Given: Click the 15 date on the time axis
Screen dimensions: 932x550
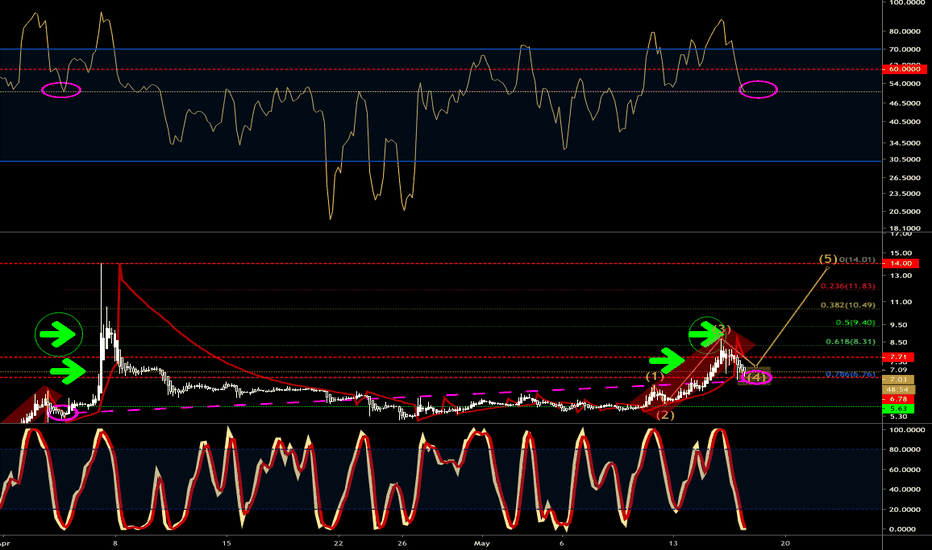Looking at the screenshot, I should [x=226, y=543].
